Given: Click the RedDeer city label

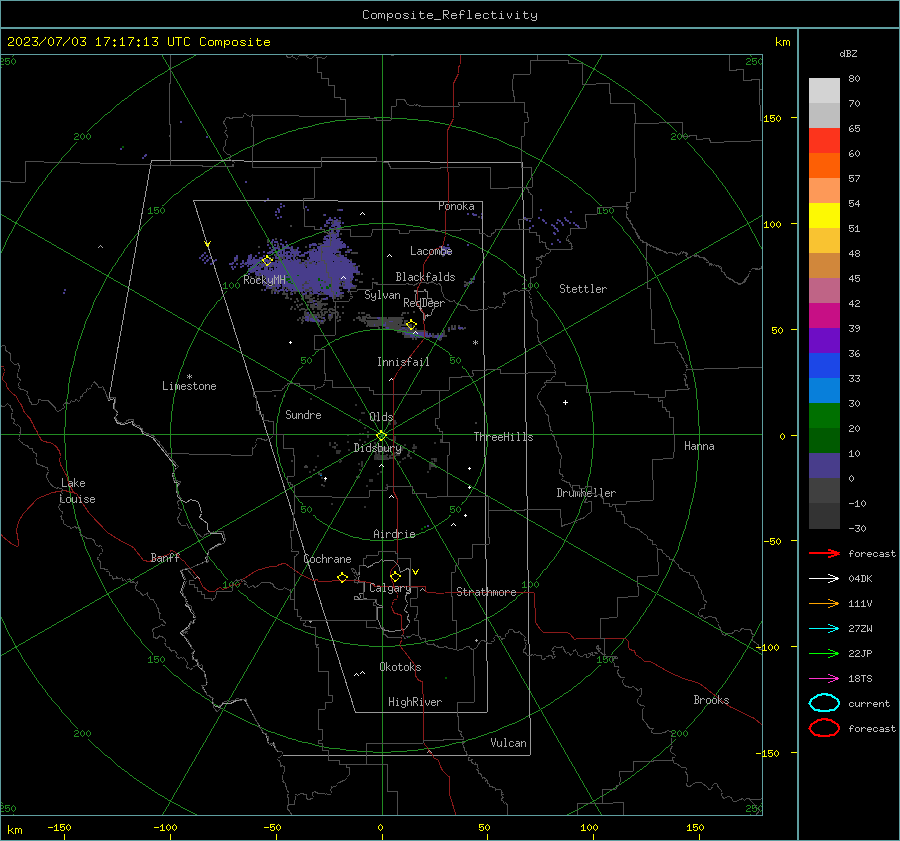Looking at the screenshot, I should (424, 303).
